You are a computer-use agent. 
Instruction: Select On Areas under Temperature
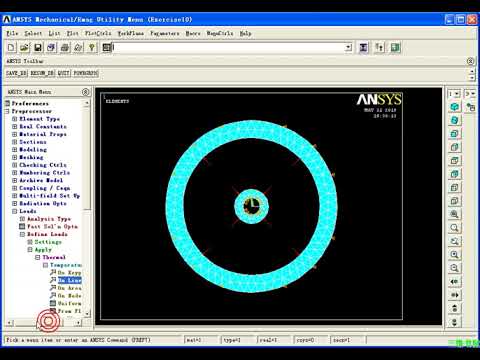point(69,288)
